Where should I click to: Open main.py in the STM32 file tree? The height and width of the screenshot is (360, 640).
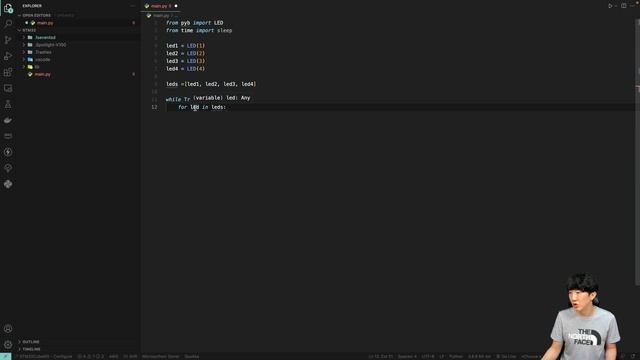click(42, 74)
